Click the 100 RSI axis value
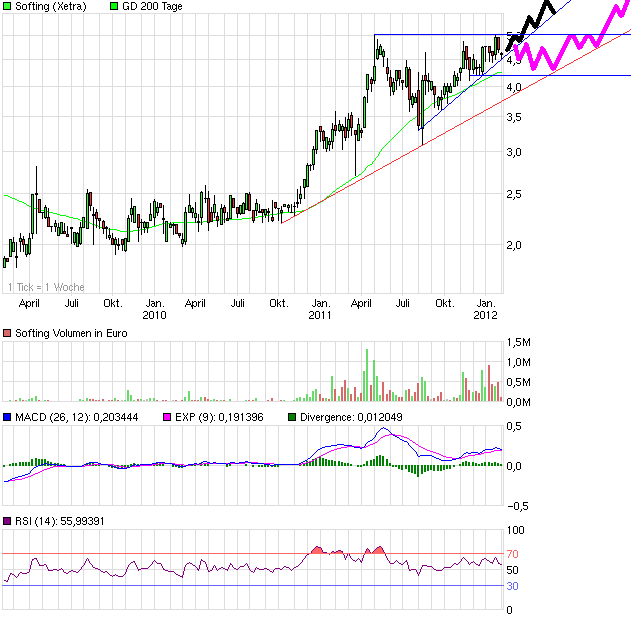Viewport: 631px width, 618px height. [516, 530]
